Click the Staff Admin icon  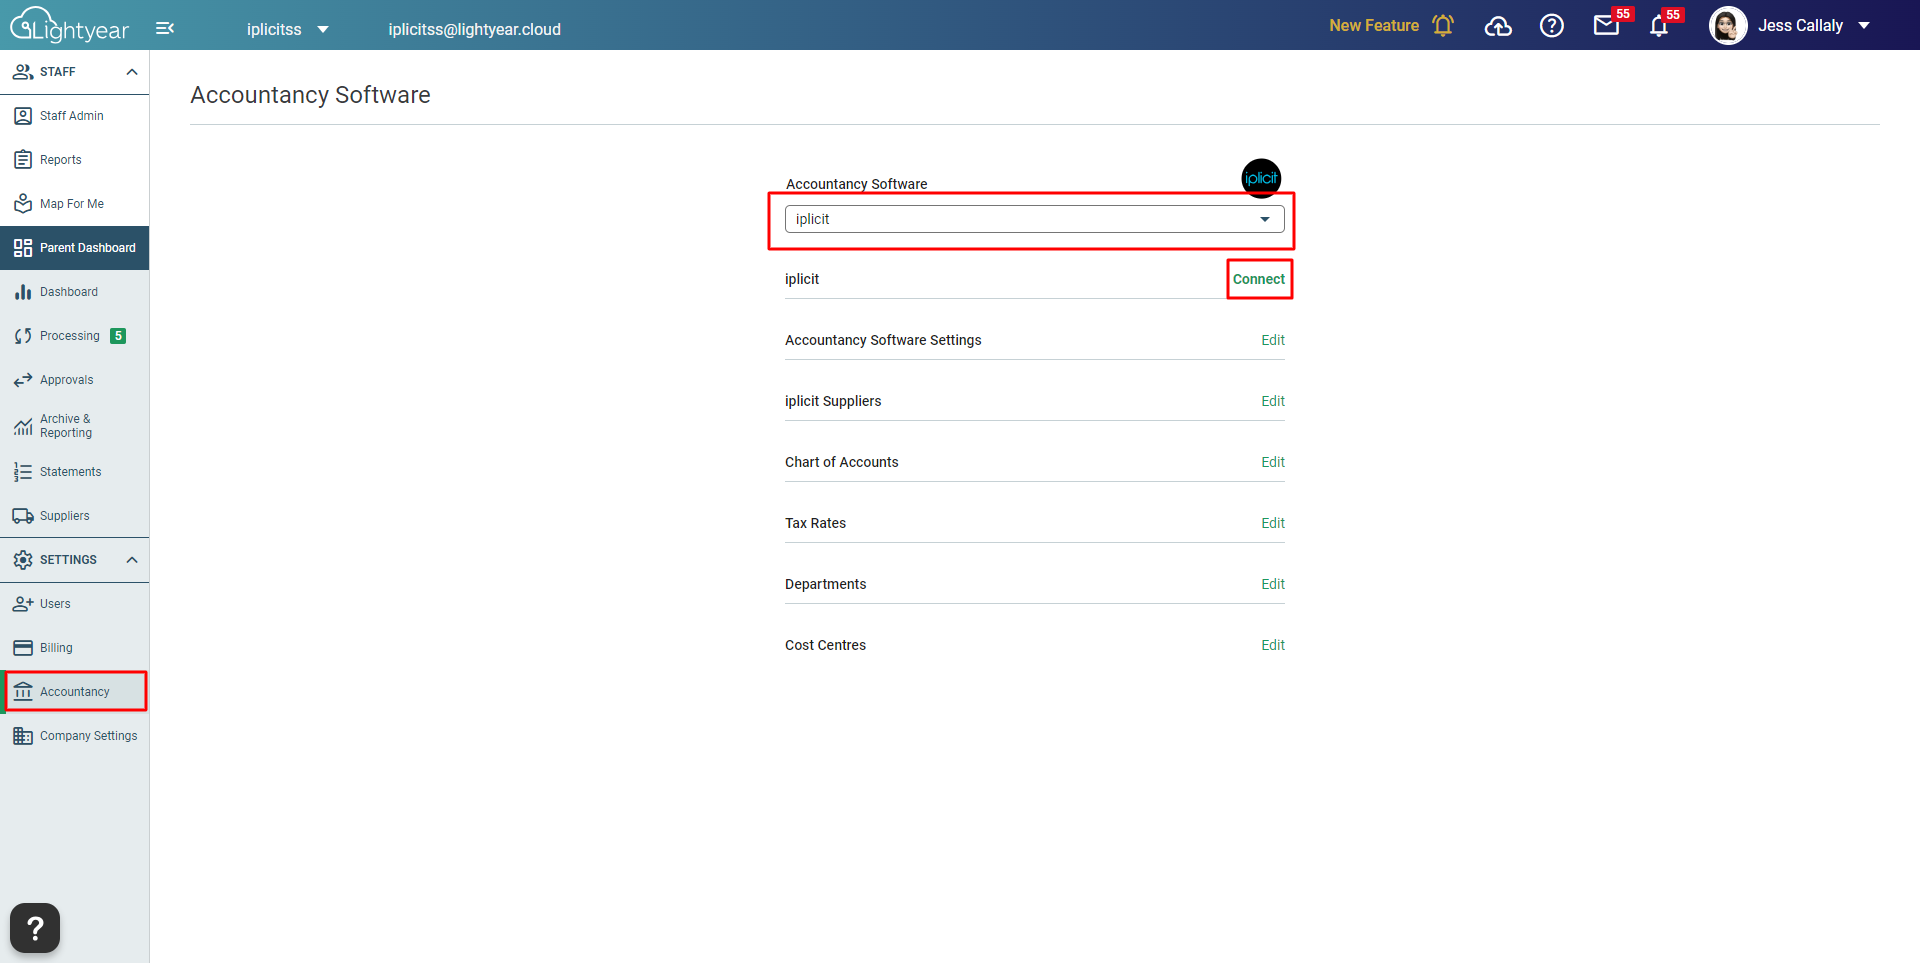(x=23, y=116)
